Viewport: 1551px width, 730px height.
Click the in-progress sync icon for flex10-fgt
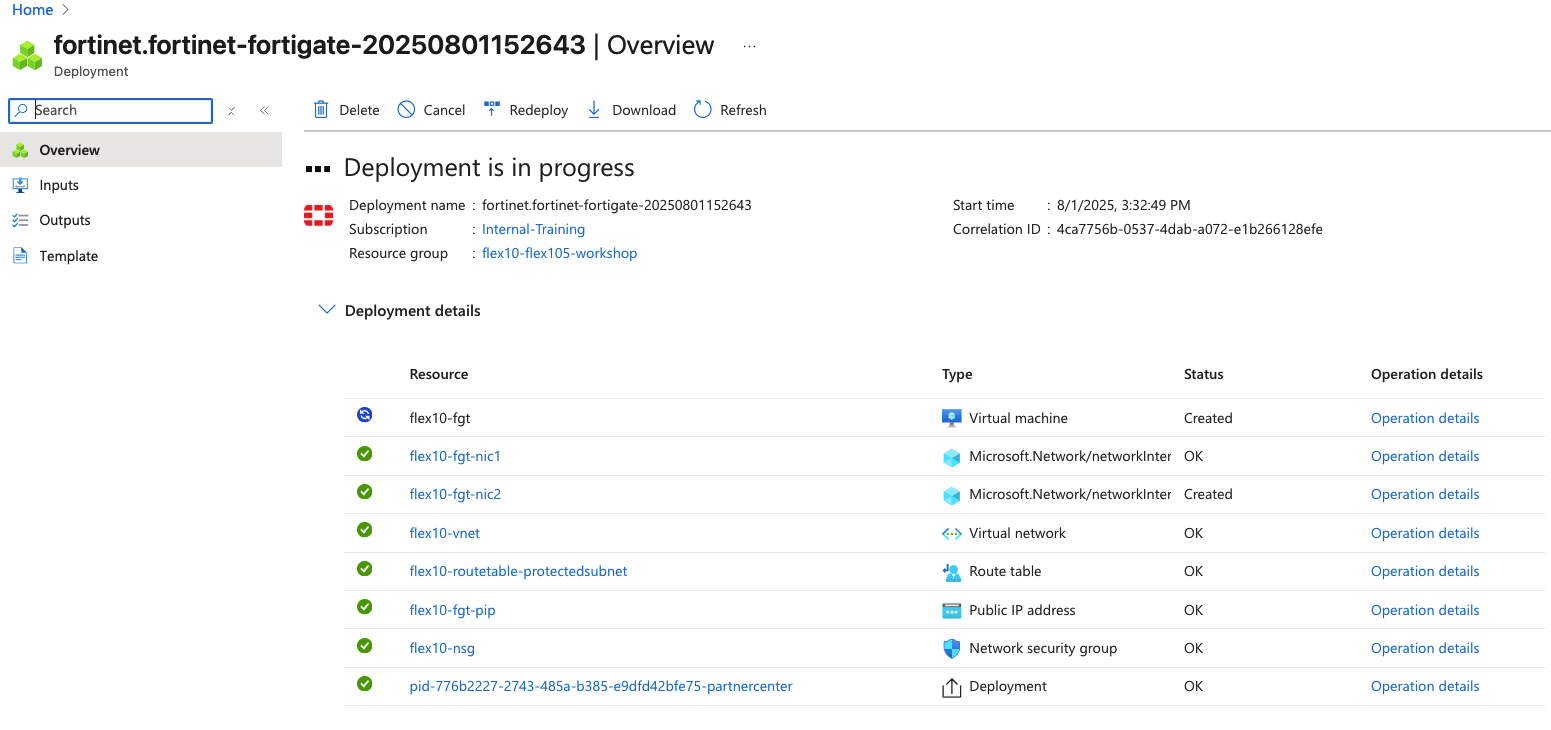point(365,415)
